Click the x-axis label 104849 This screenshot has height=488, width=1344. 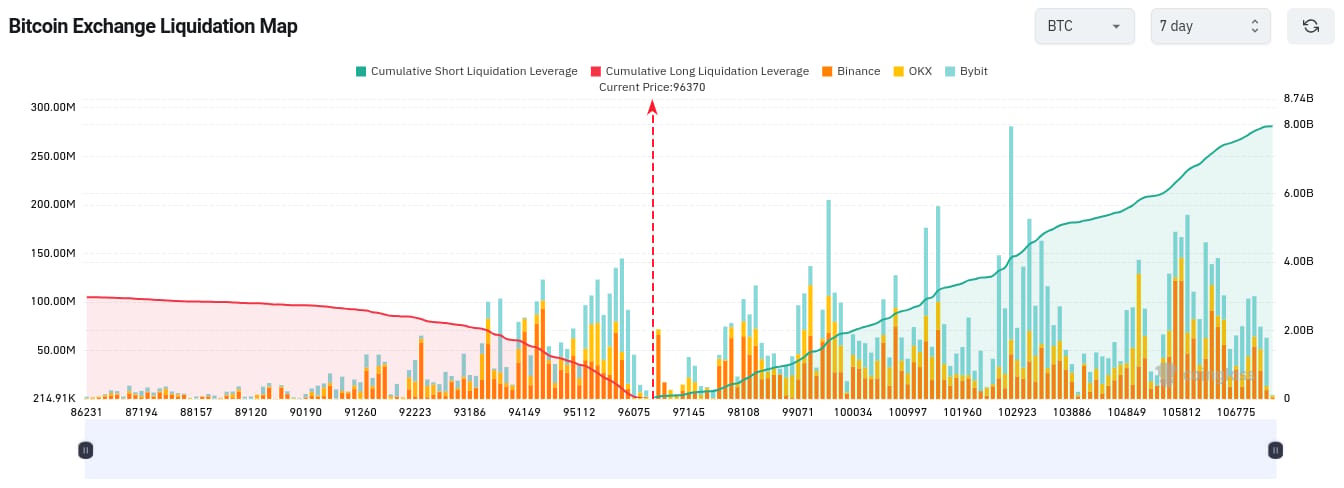[x=1127, y=411]
